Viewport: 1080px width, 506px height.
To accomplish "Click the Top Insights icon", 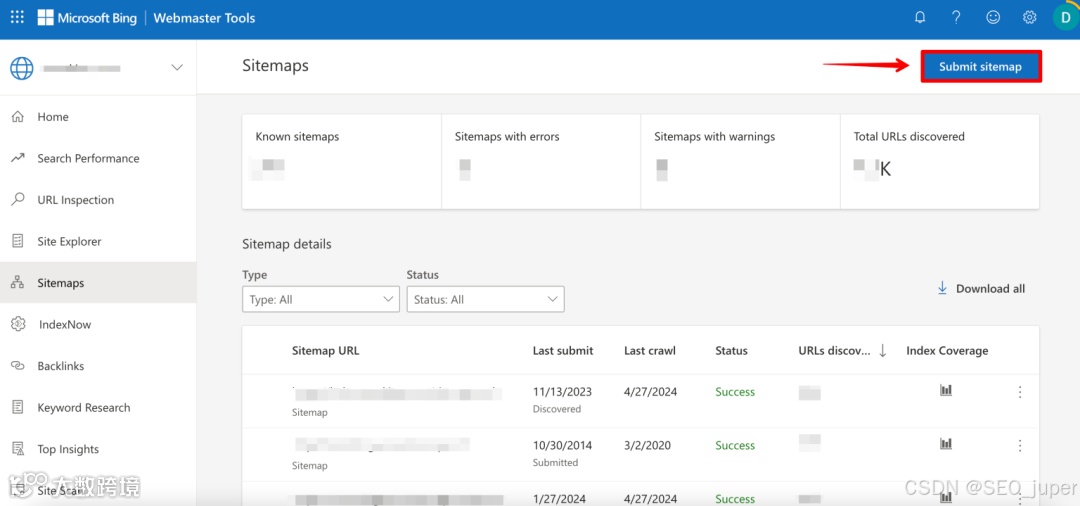I will click(x=18, y=449).
